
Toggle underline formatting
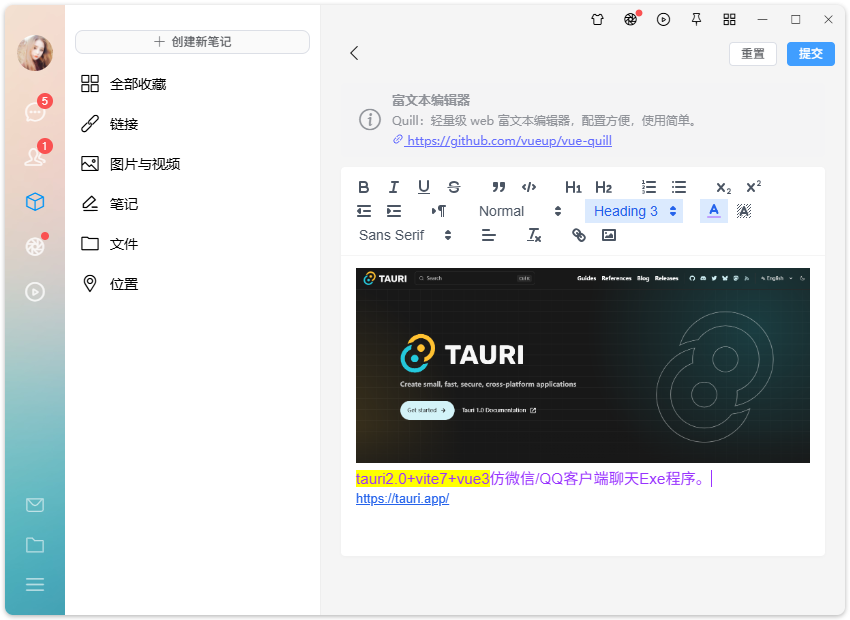point(424,187)
